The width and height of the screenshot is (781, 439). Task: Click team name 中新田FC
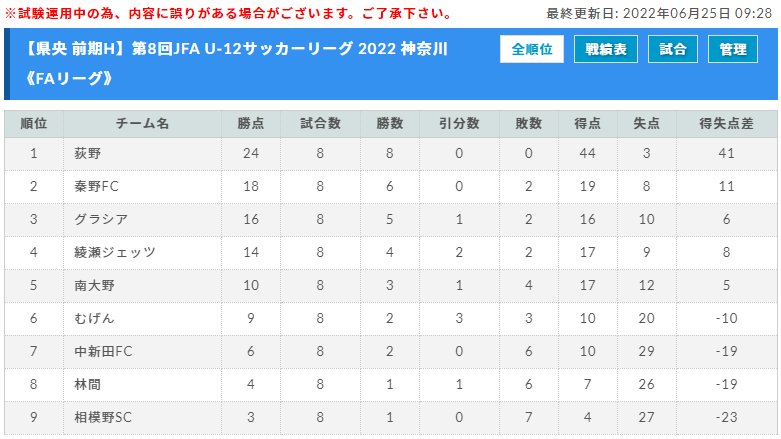[x=103, y=351]
